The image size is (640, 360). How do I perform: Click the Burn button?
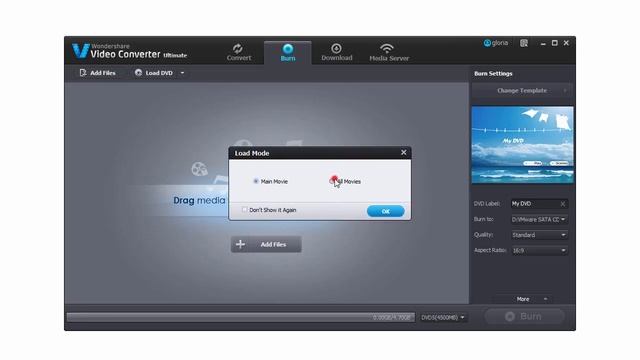[524, 316]
